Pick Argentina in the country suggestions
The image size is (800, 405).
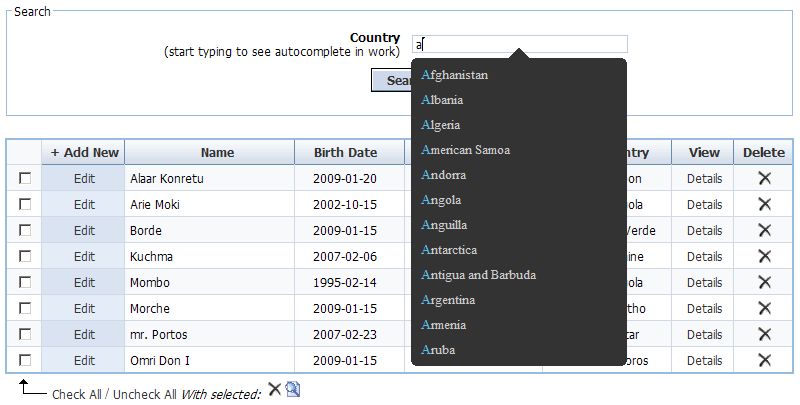[448, 300]
